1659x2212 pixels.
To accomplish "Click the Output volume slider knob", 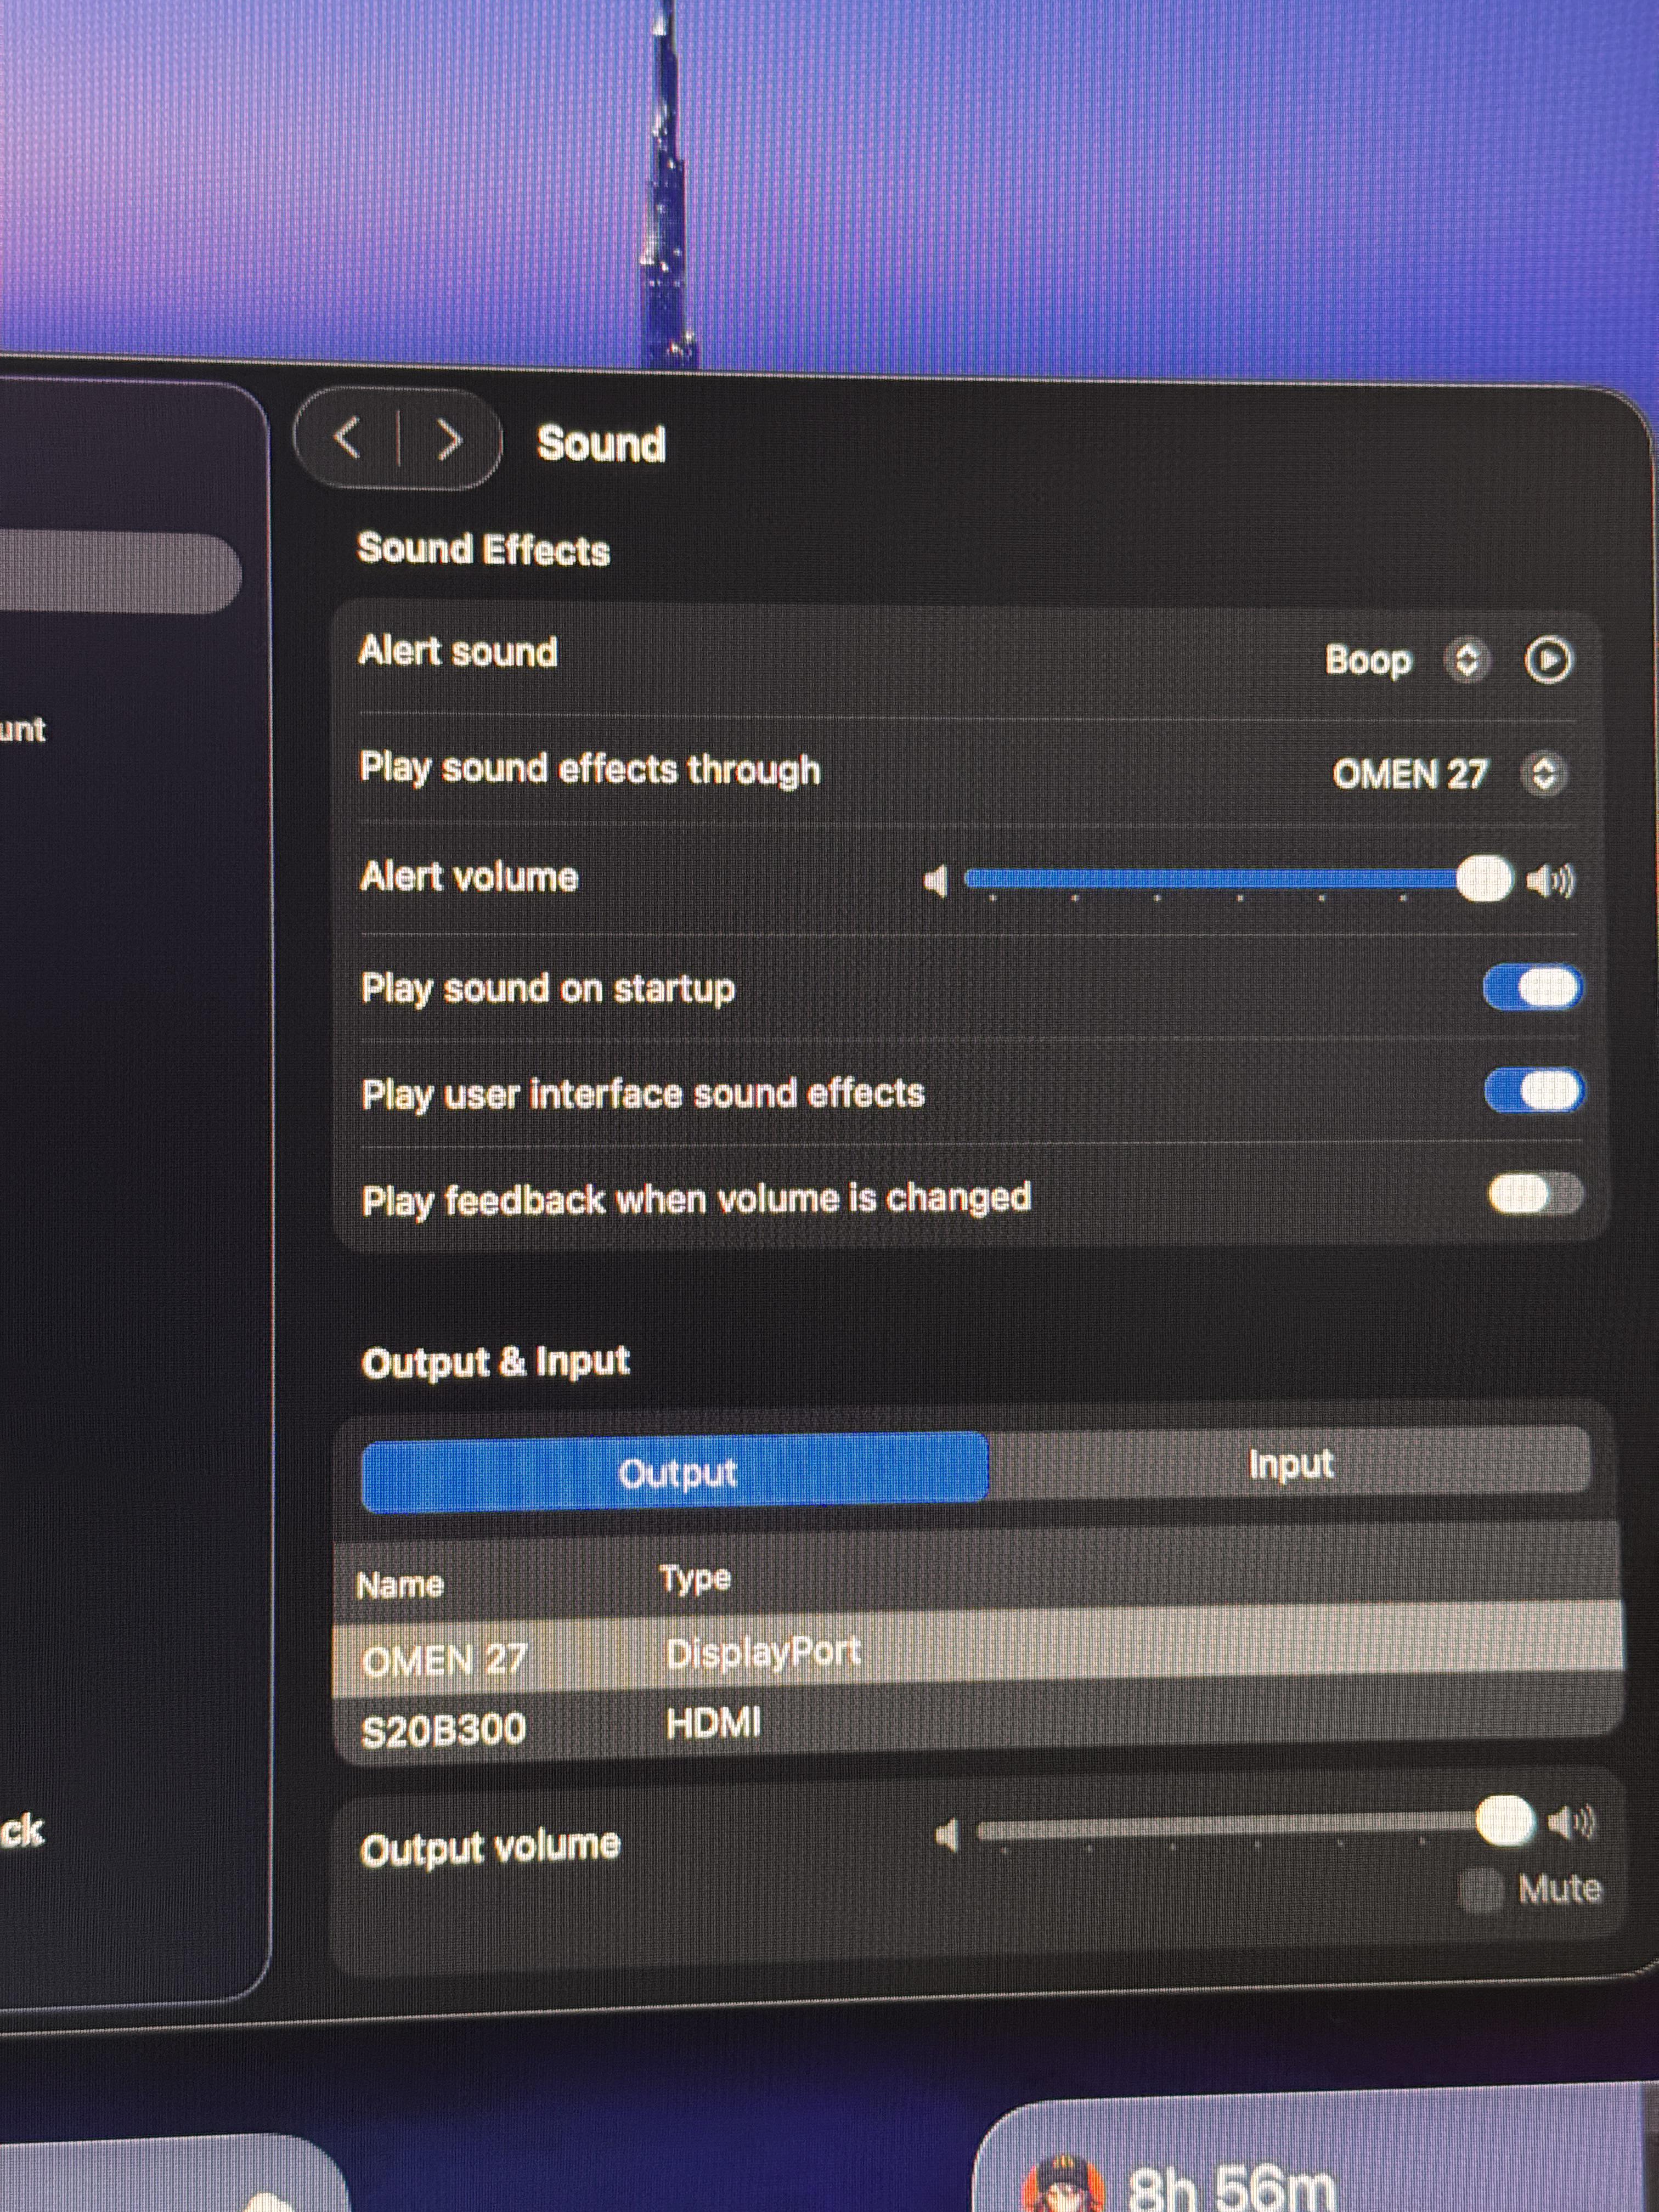I will pos(1505,1820).
